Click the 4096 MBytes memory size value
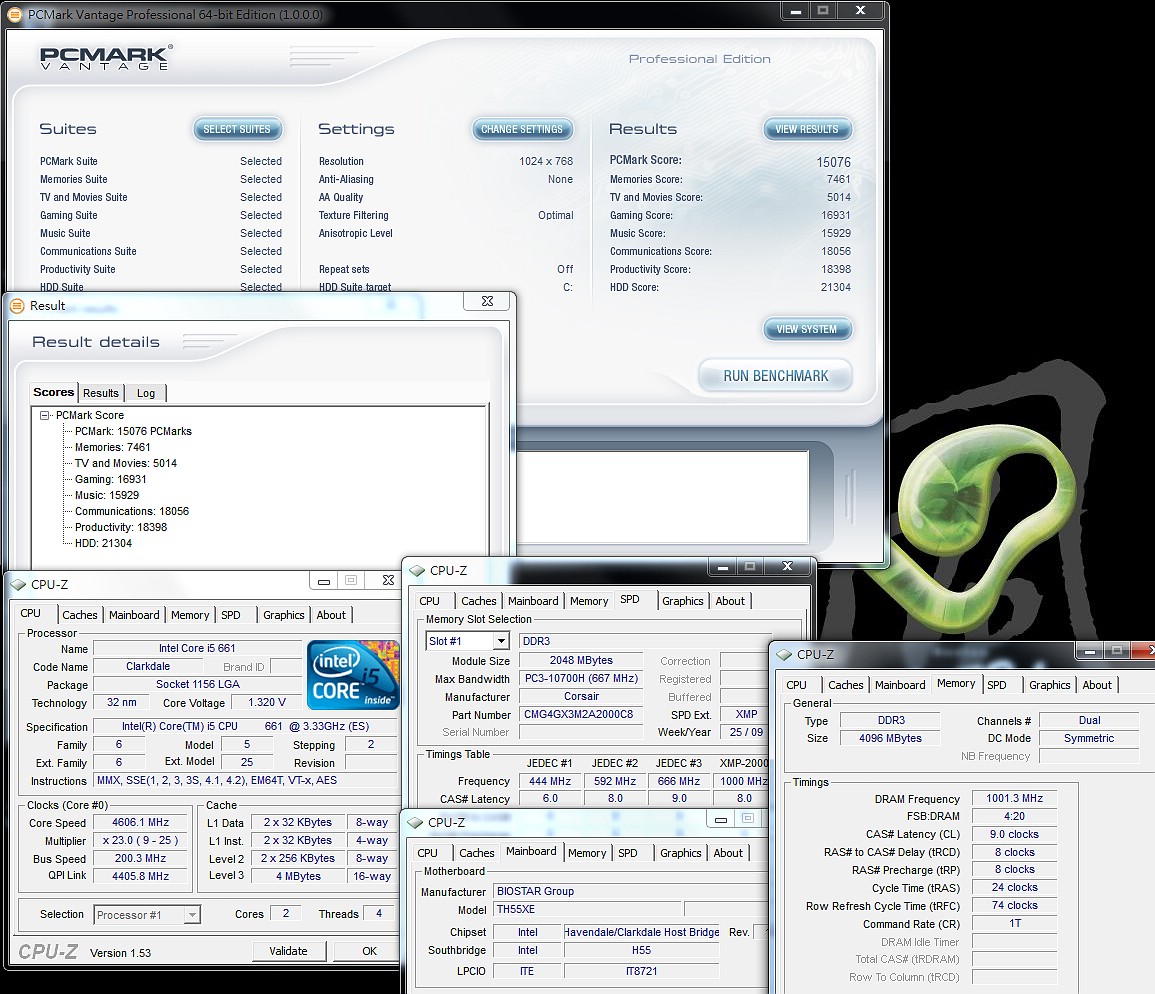This screenshot has width=1155, height=994. (890, 738)
